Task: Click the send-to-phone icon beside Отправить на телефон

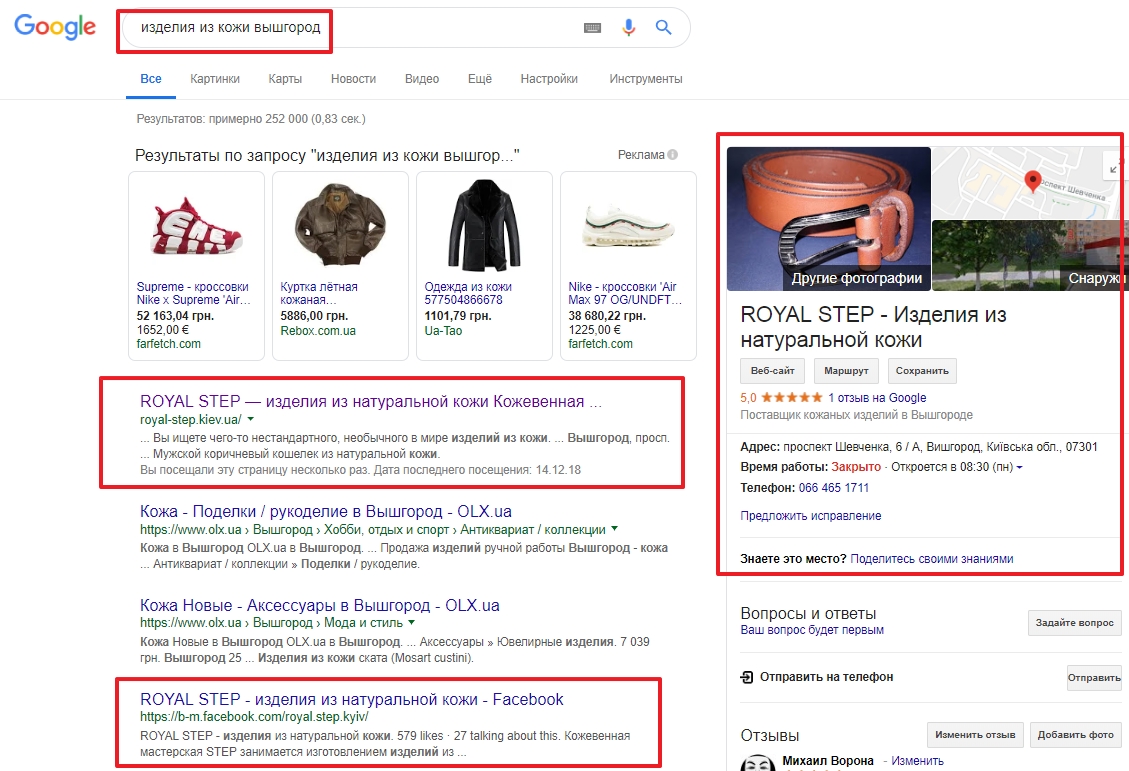Action: (747, 677)
